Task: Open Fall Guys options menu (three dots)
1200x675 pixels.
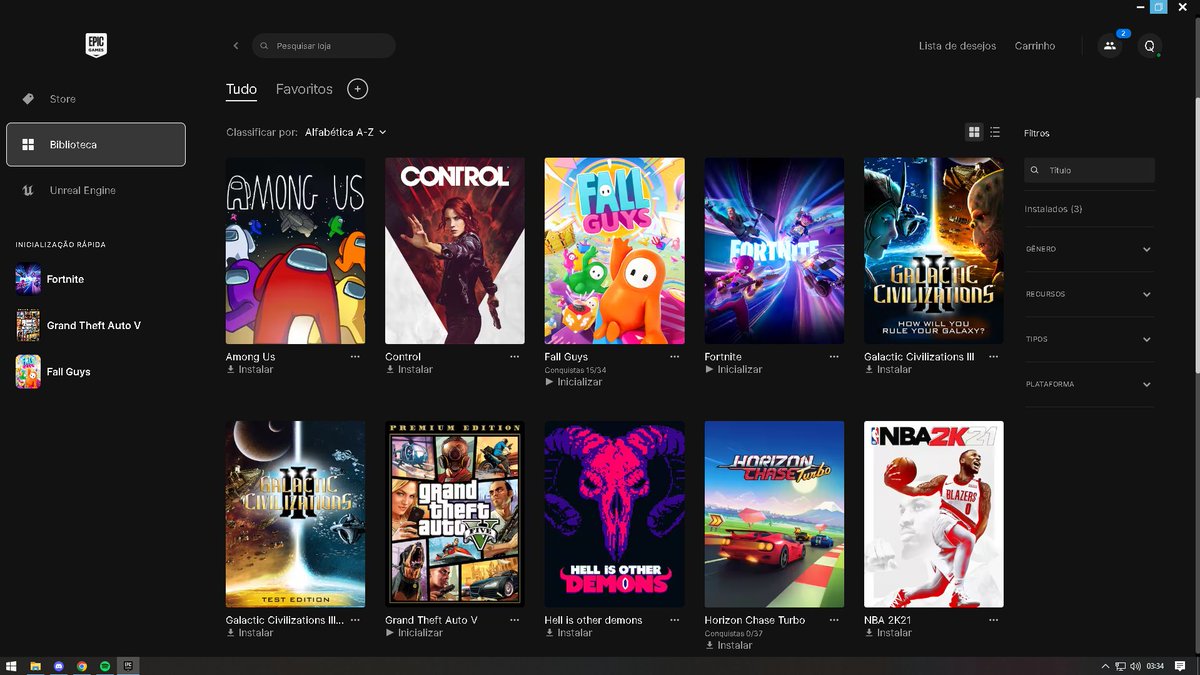Action: 675,357
